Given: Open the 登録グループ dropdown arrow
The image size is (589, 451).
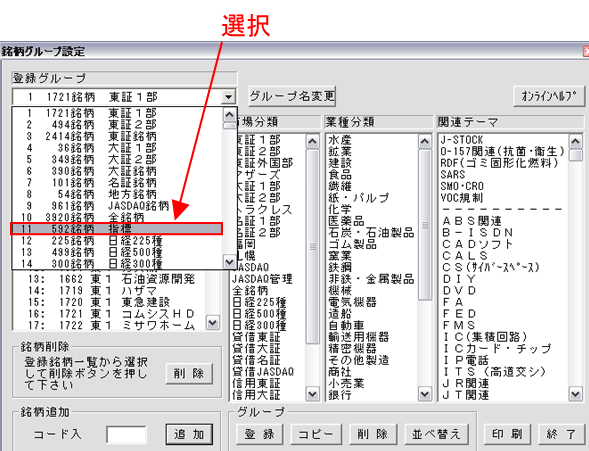Looking at the screenshot, I should [228, 97].
